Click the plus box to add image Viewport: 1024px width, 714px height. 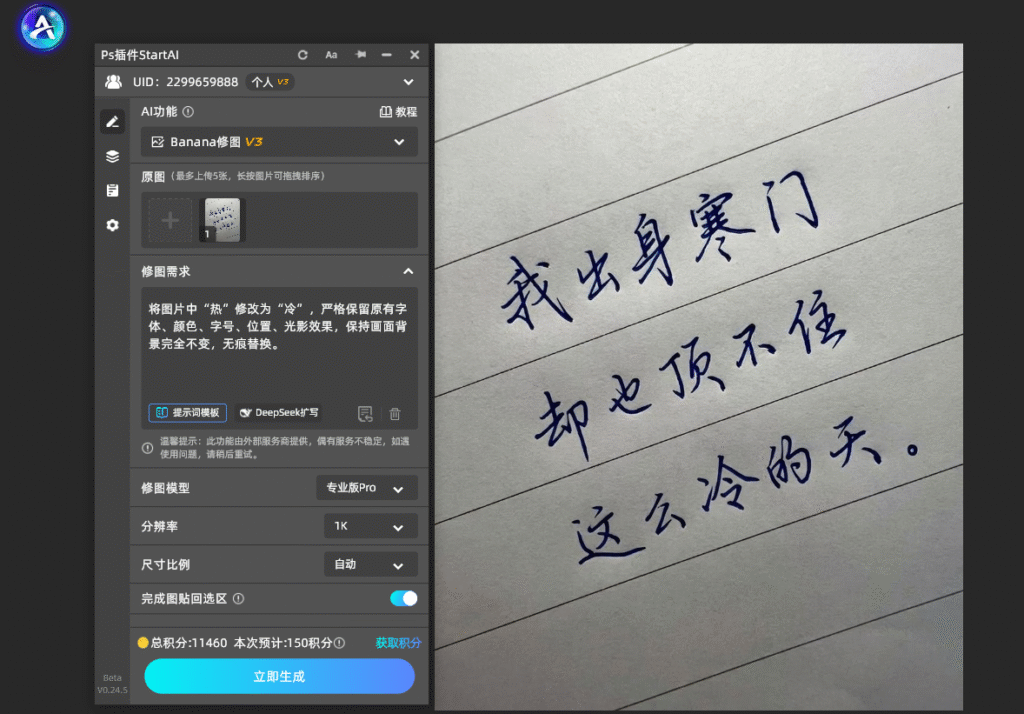pyautogui.click(x=170, y=220)
